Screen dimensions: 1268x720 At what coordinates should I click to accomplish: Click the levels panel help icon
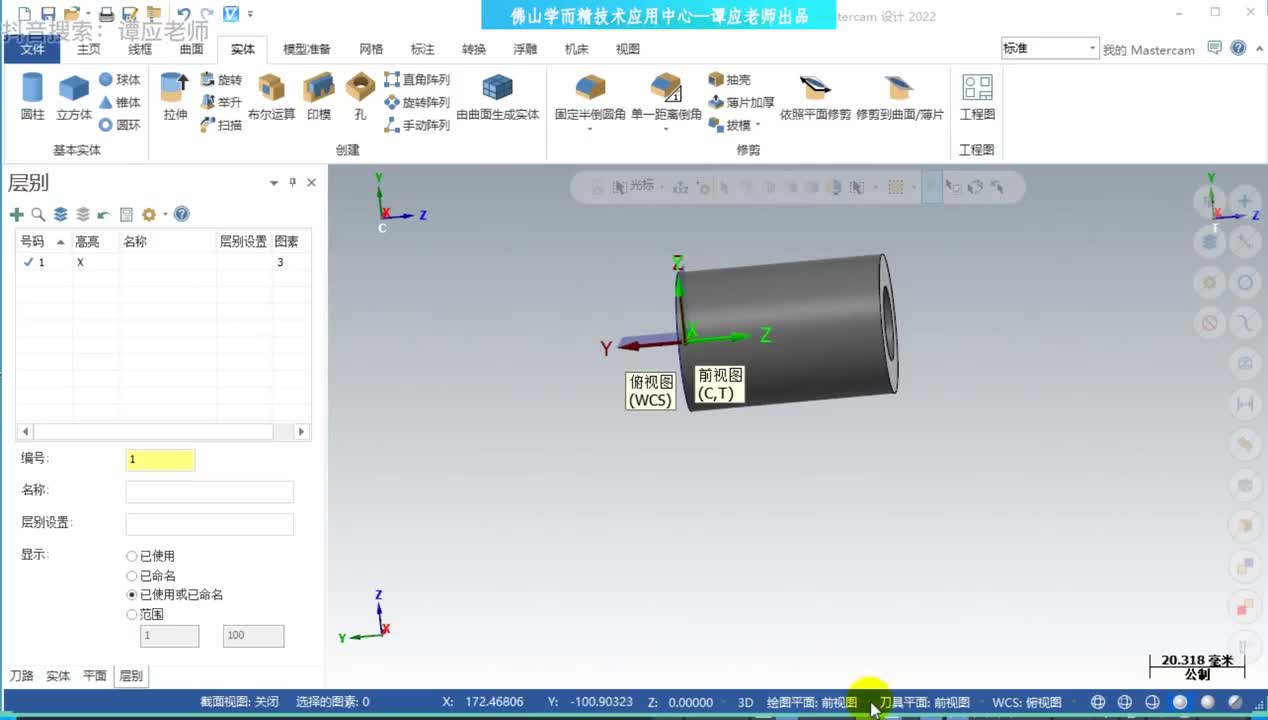(181, 214)
